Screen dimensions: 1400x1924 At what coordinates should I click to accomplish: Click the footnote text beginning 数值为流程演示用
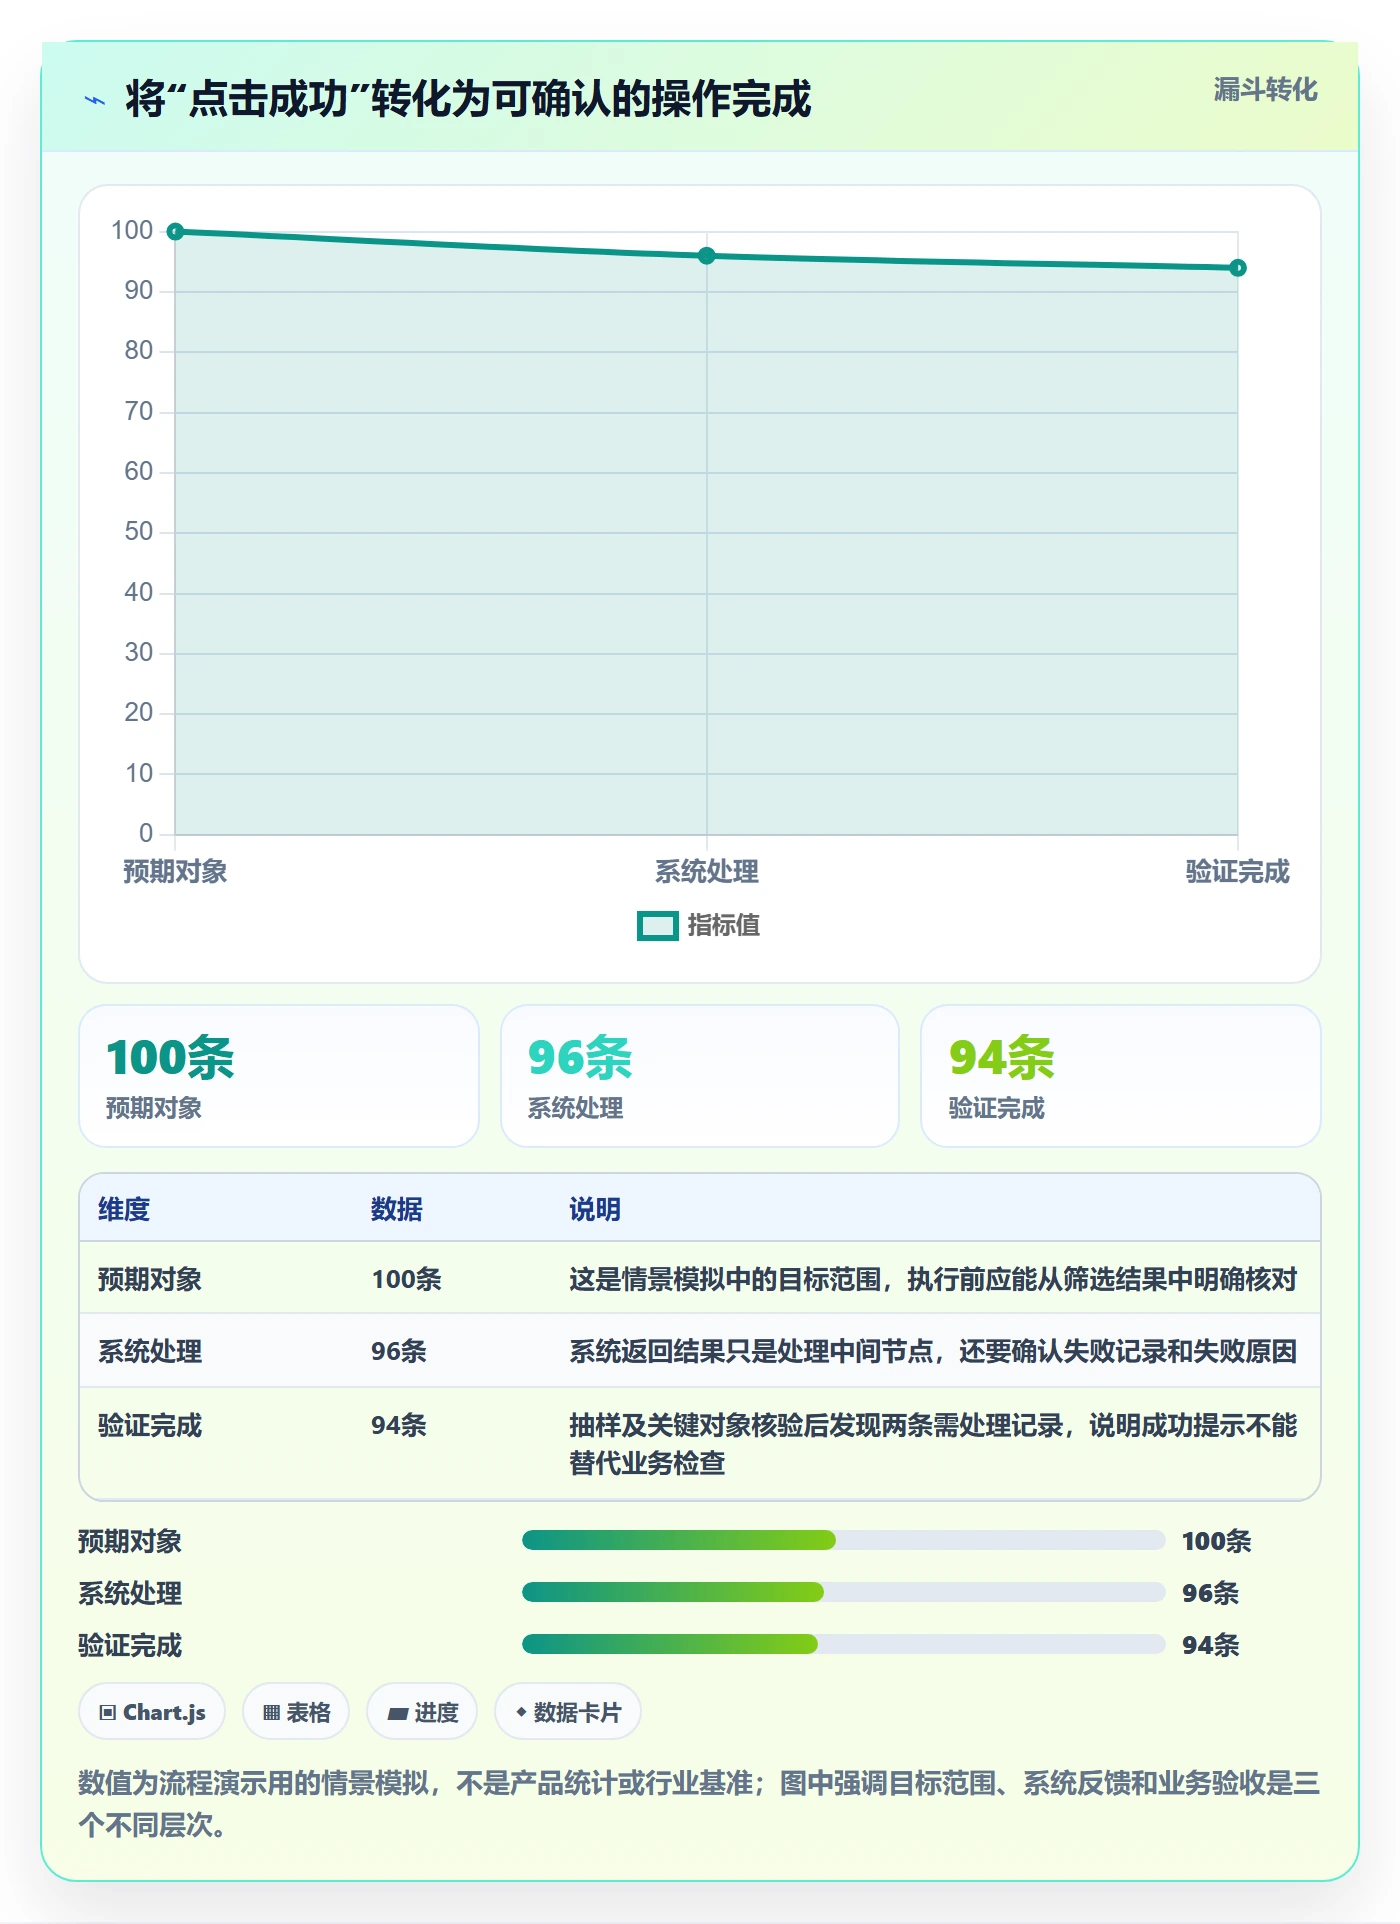[x=699, y=1804]
